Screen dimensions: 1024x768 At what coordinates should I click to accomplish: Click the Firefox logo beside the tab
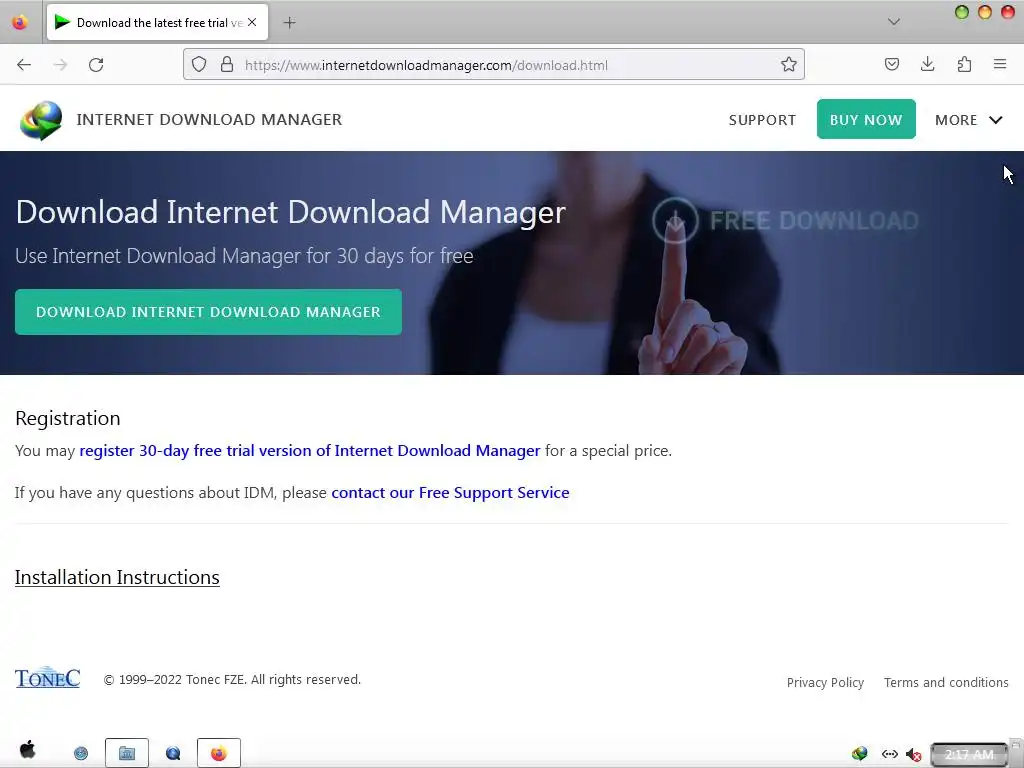point(20,22)
